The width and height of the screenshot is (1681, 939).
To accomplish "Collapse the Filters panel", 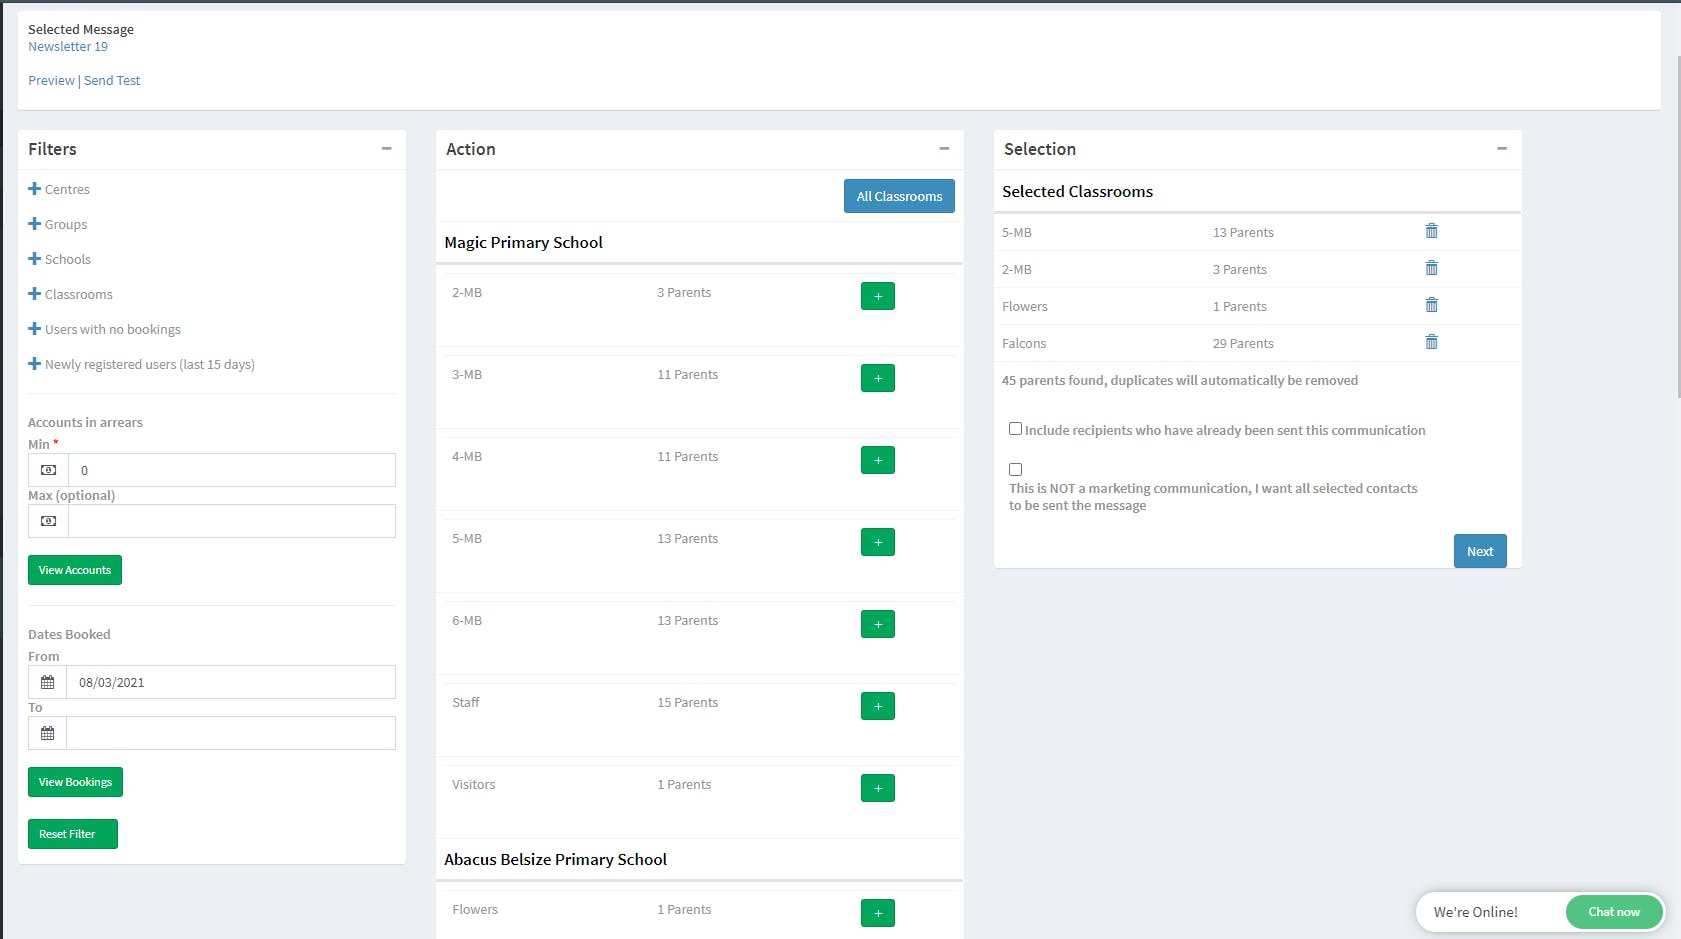I will [x=386, y=148].
